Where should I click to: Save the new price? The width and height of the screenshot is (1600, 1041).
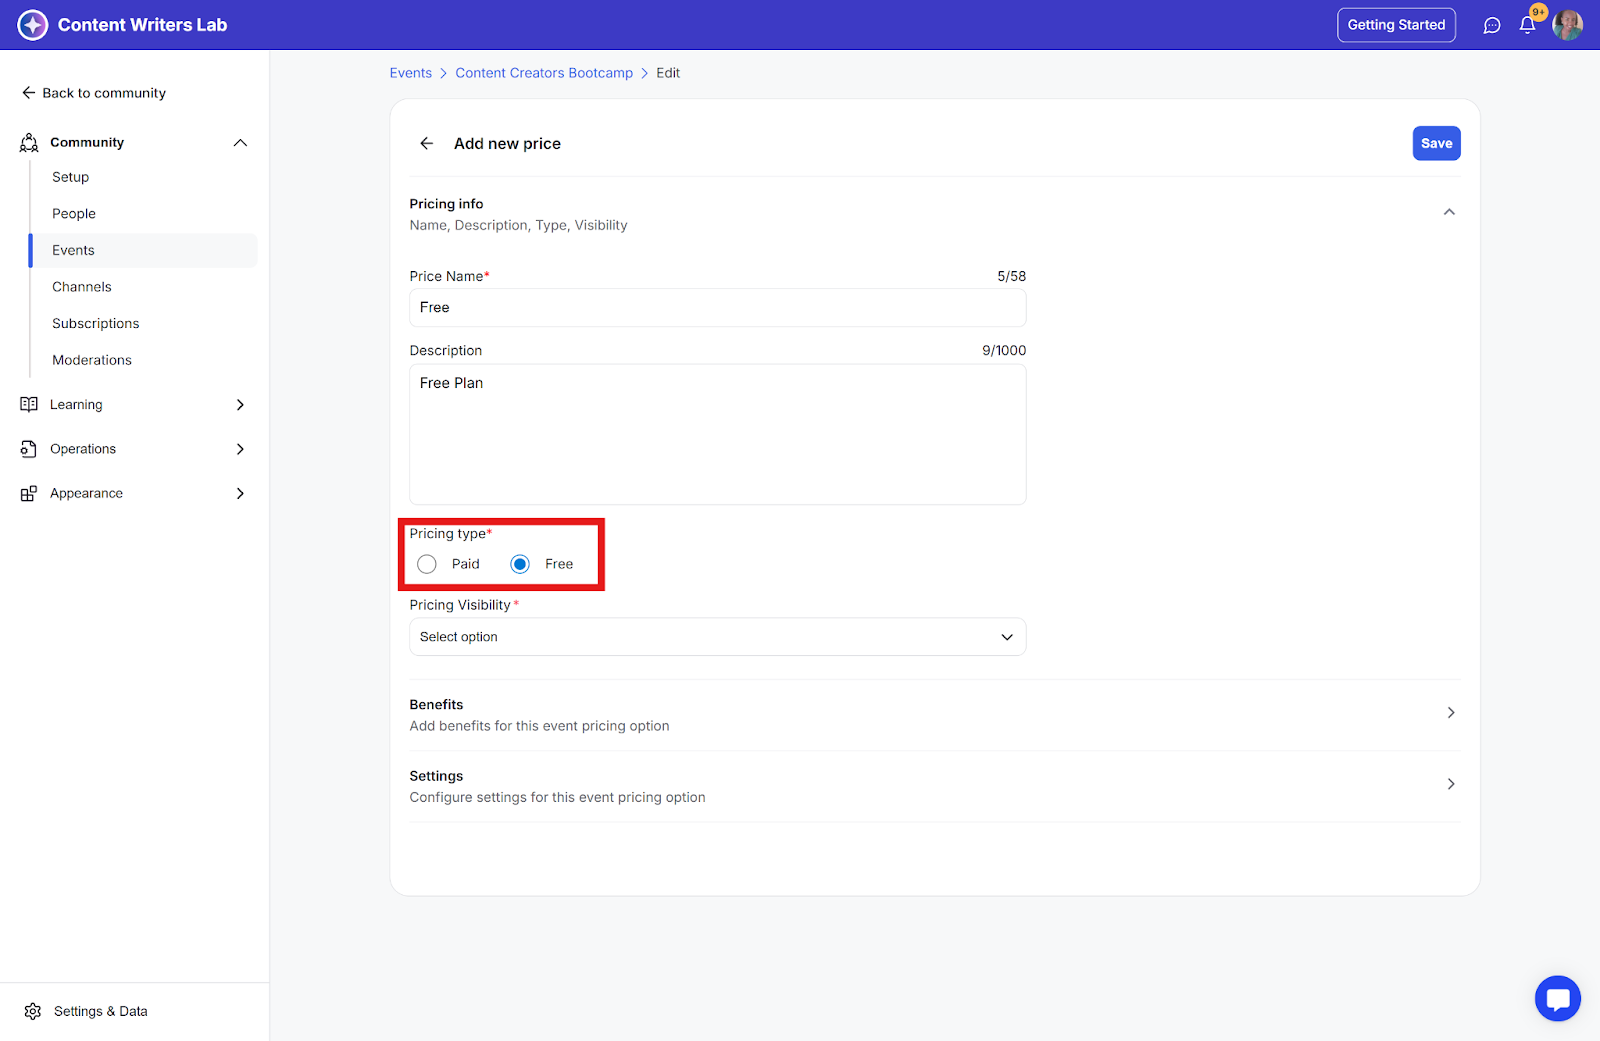1436,143
